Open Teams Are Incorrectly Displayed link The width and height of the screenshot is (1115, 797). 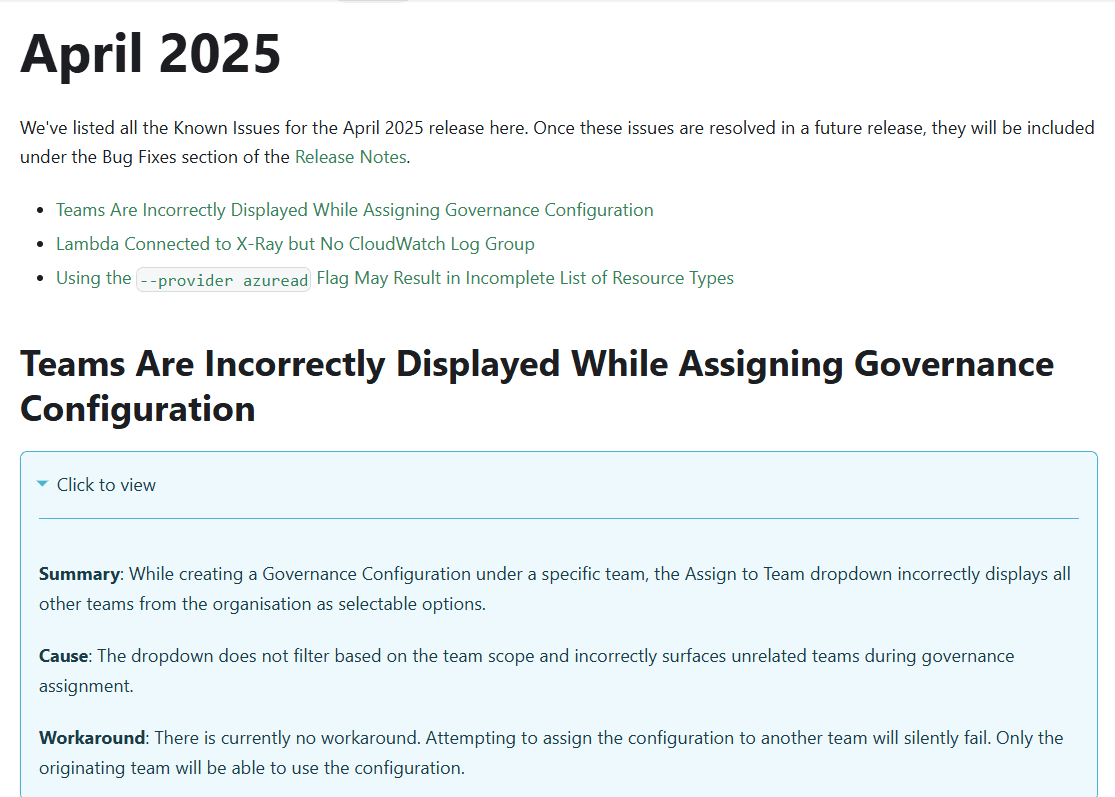click(x=354, y=210)
